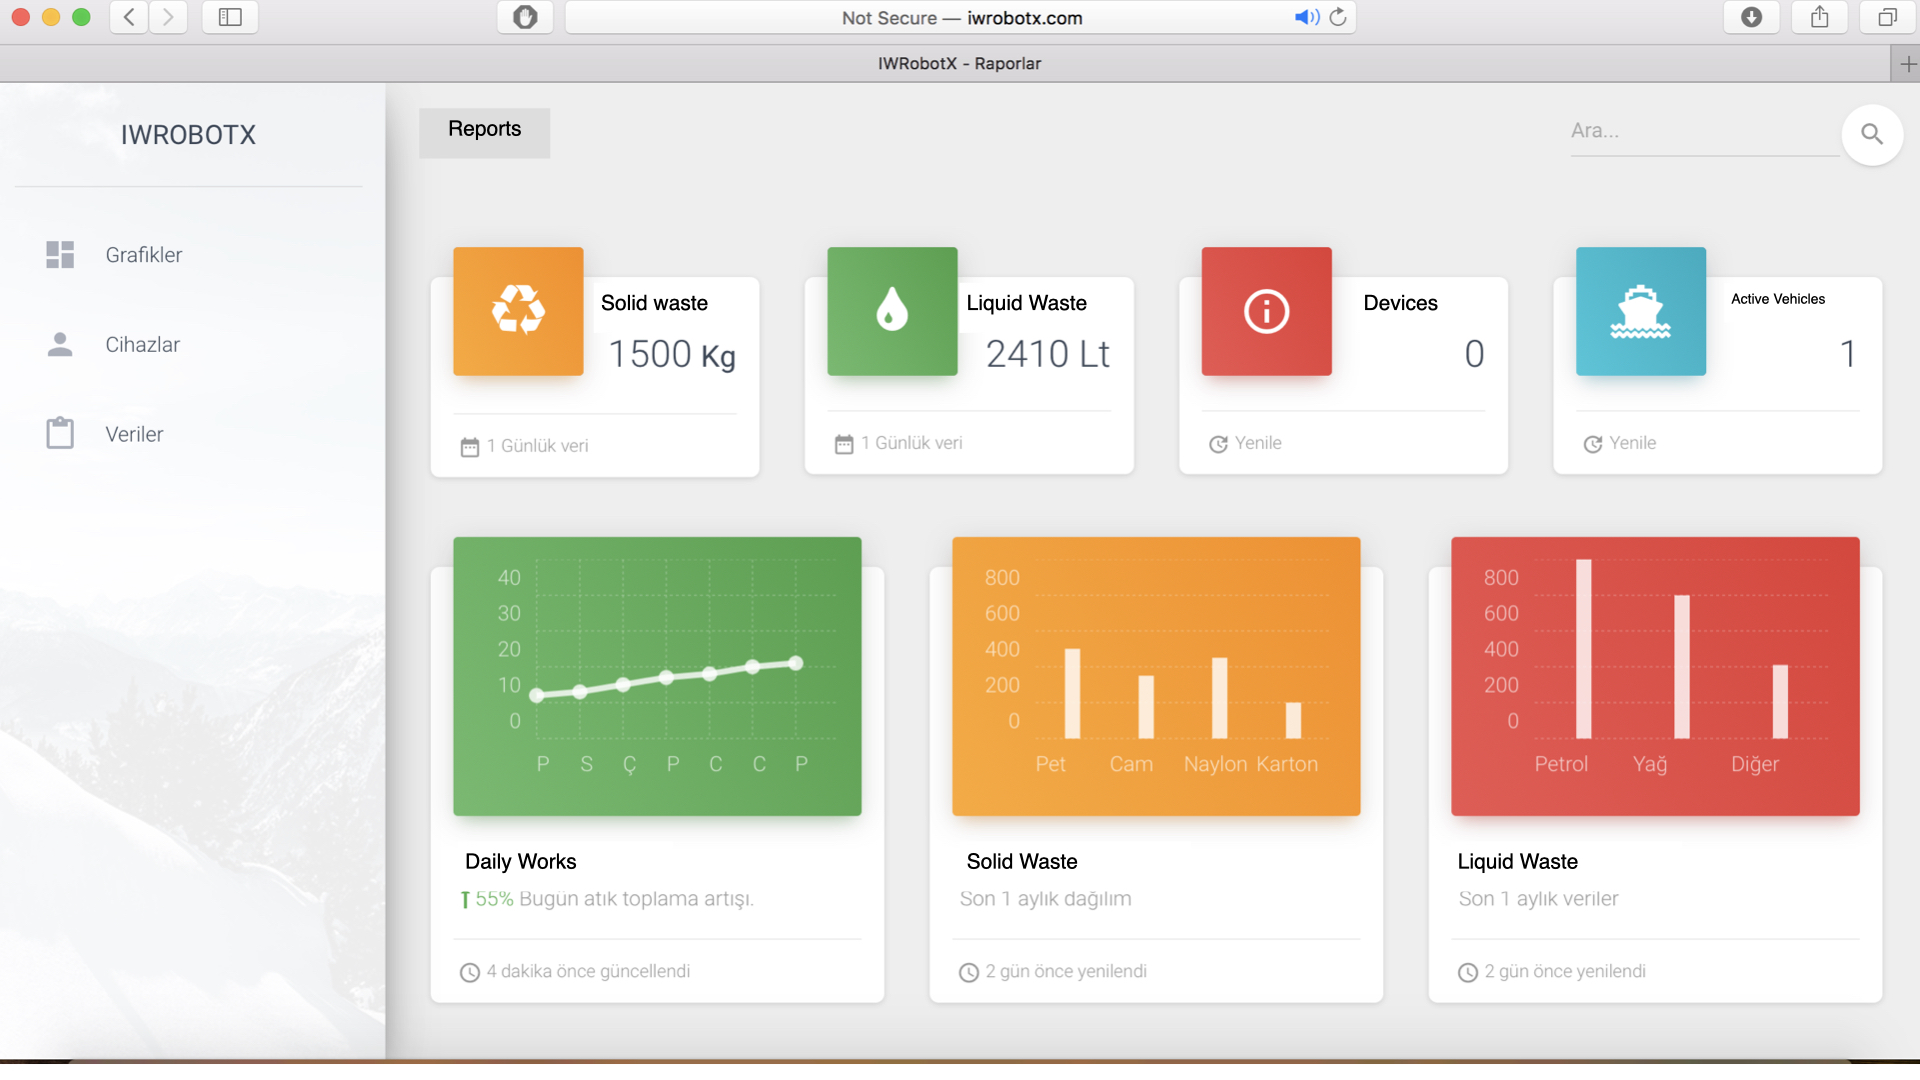Viewport: 1920px width, 1080px height.
Task: Click the Veriler clipboard icon
Action: 60,433
